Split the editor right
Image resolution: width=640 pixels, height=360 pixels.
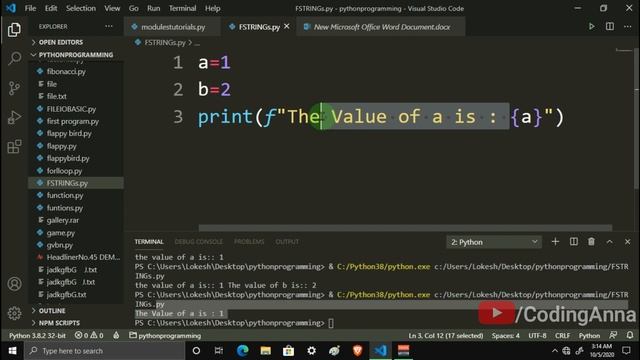[x=609, y=27]
